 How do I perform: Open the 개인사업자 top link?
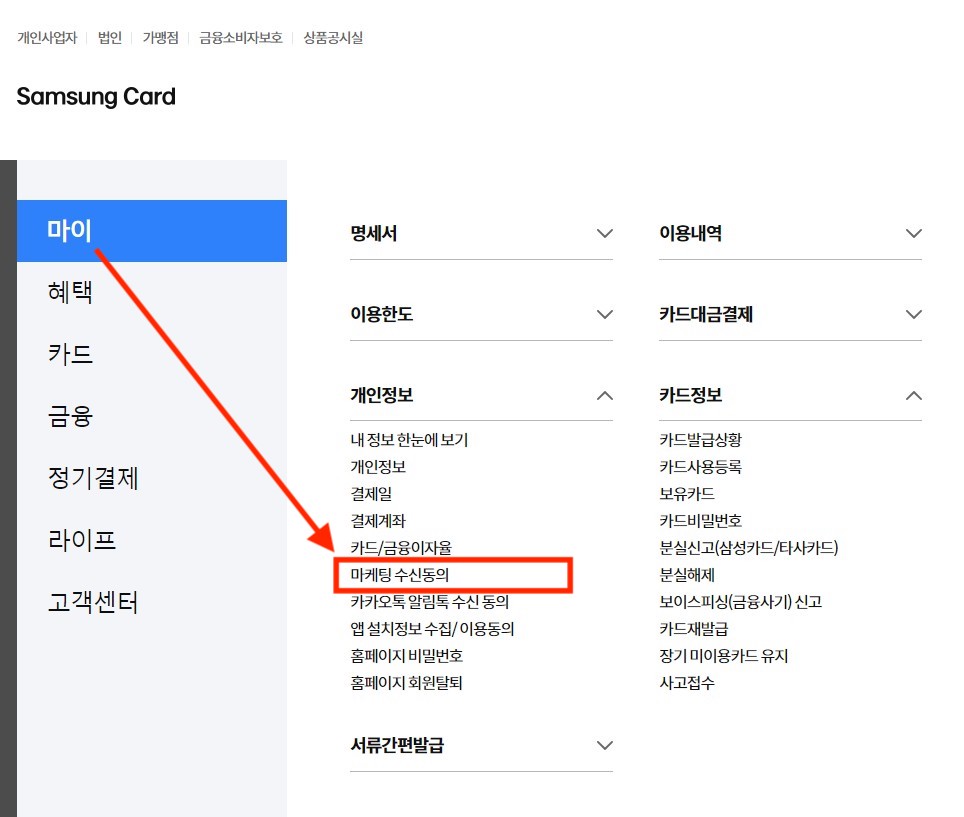coord(47,38)
